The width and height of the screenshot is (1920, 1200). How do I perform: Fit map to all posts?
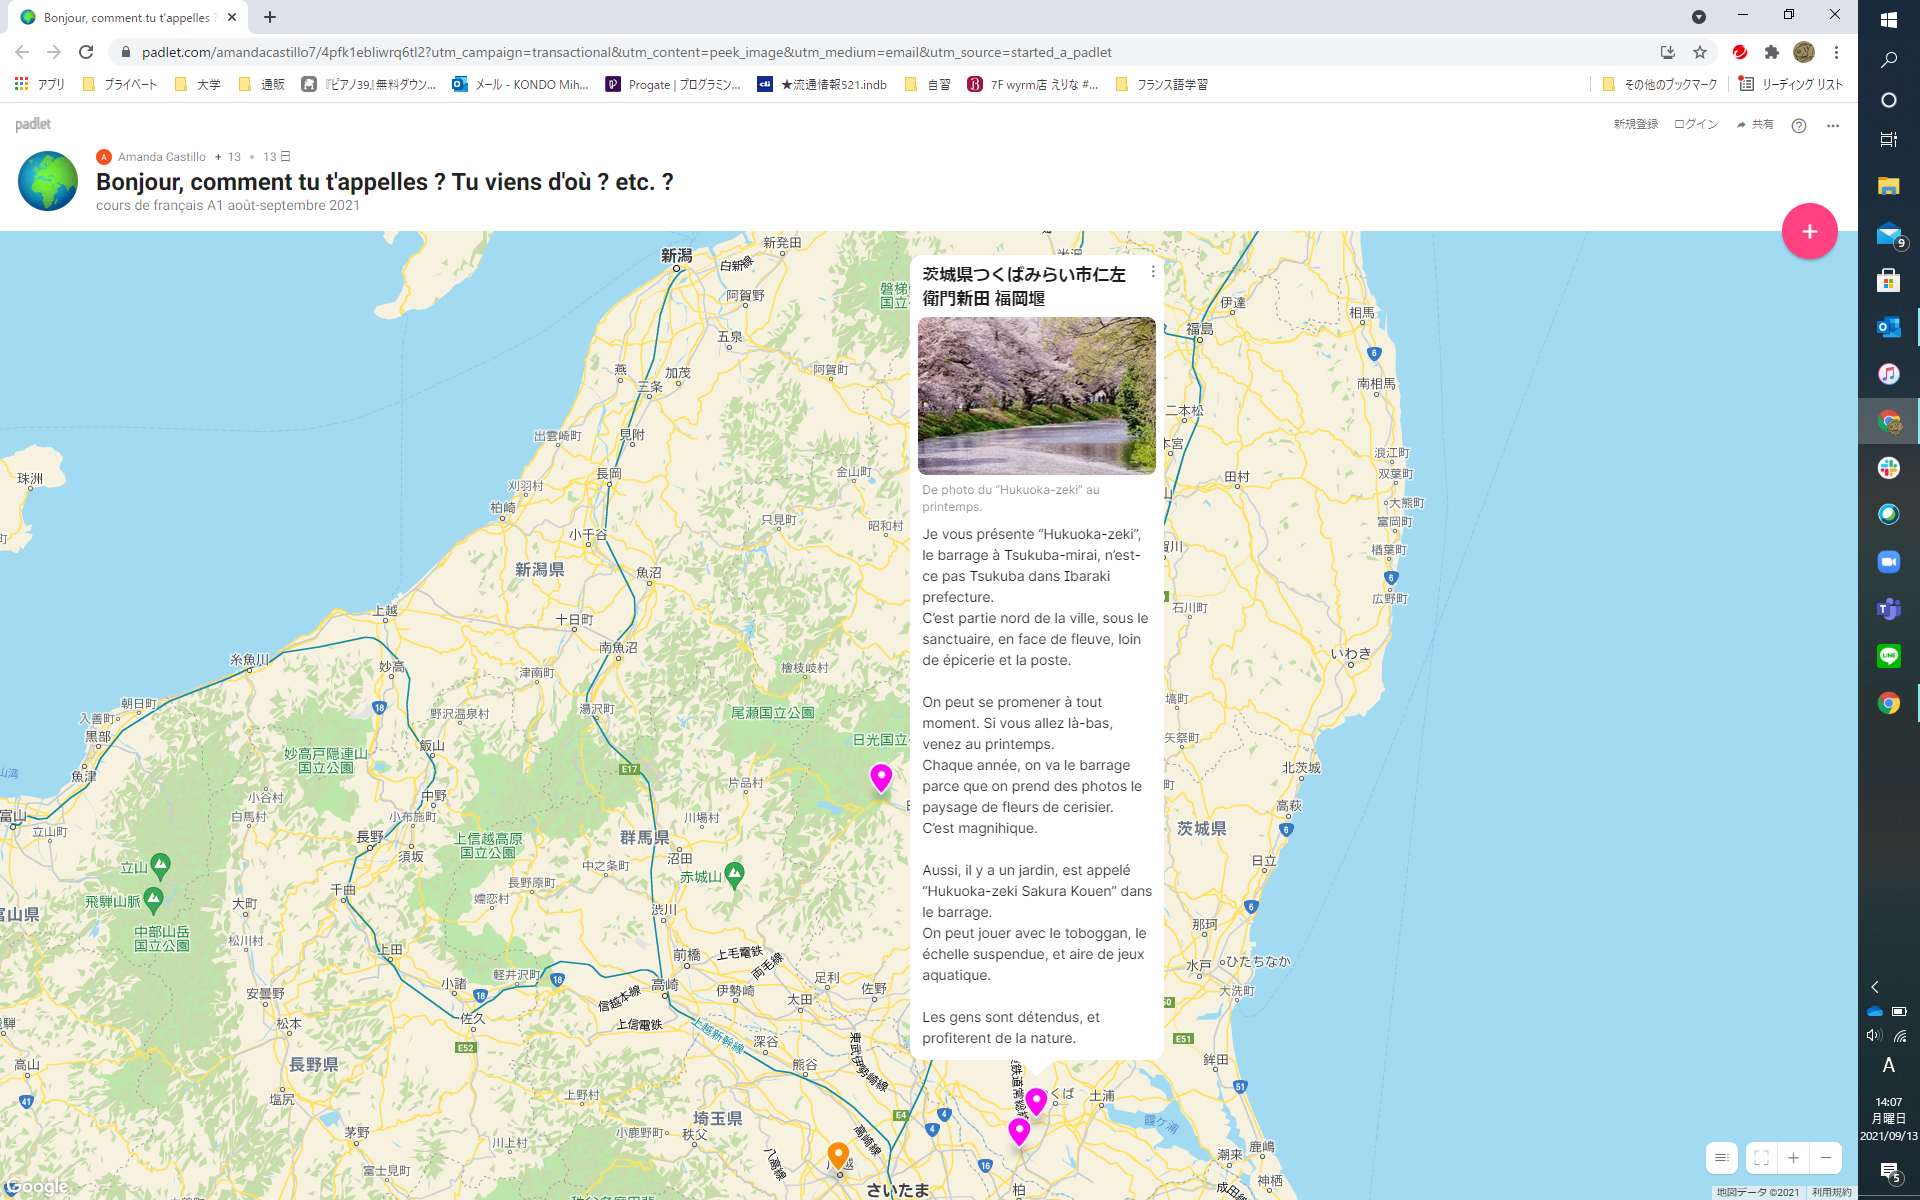coord(1761,1158)
